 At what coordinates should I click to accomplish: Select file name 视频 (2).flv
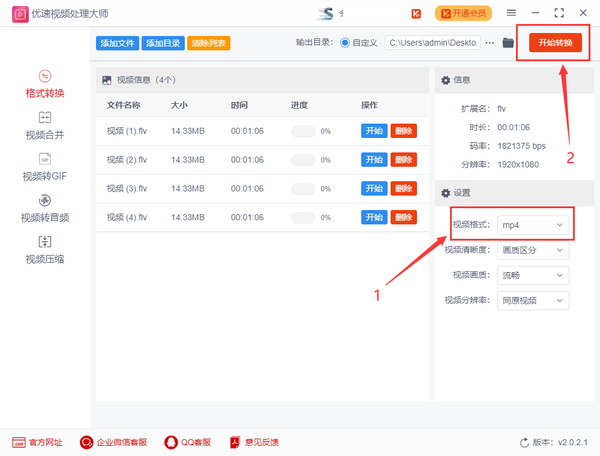[127, 160]
